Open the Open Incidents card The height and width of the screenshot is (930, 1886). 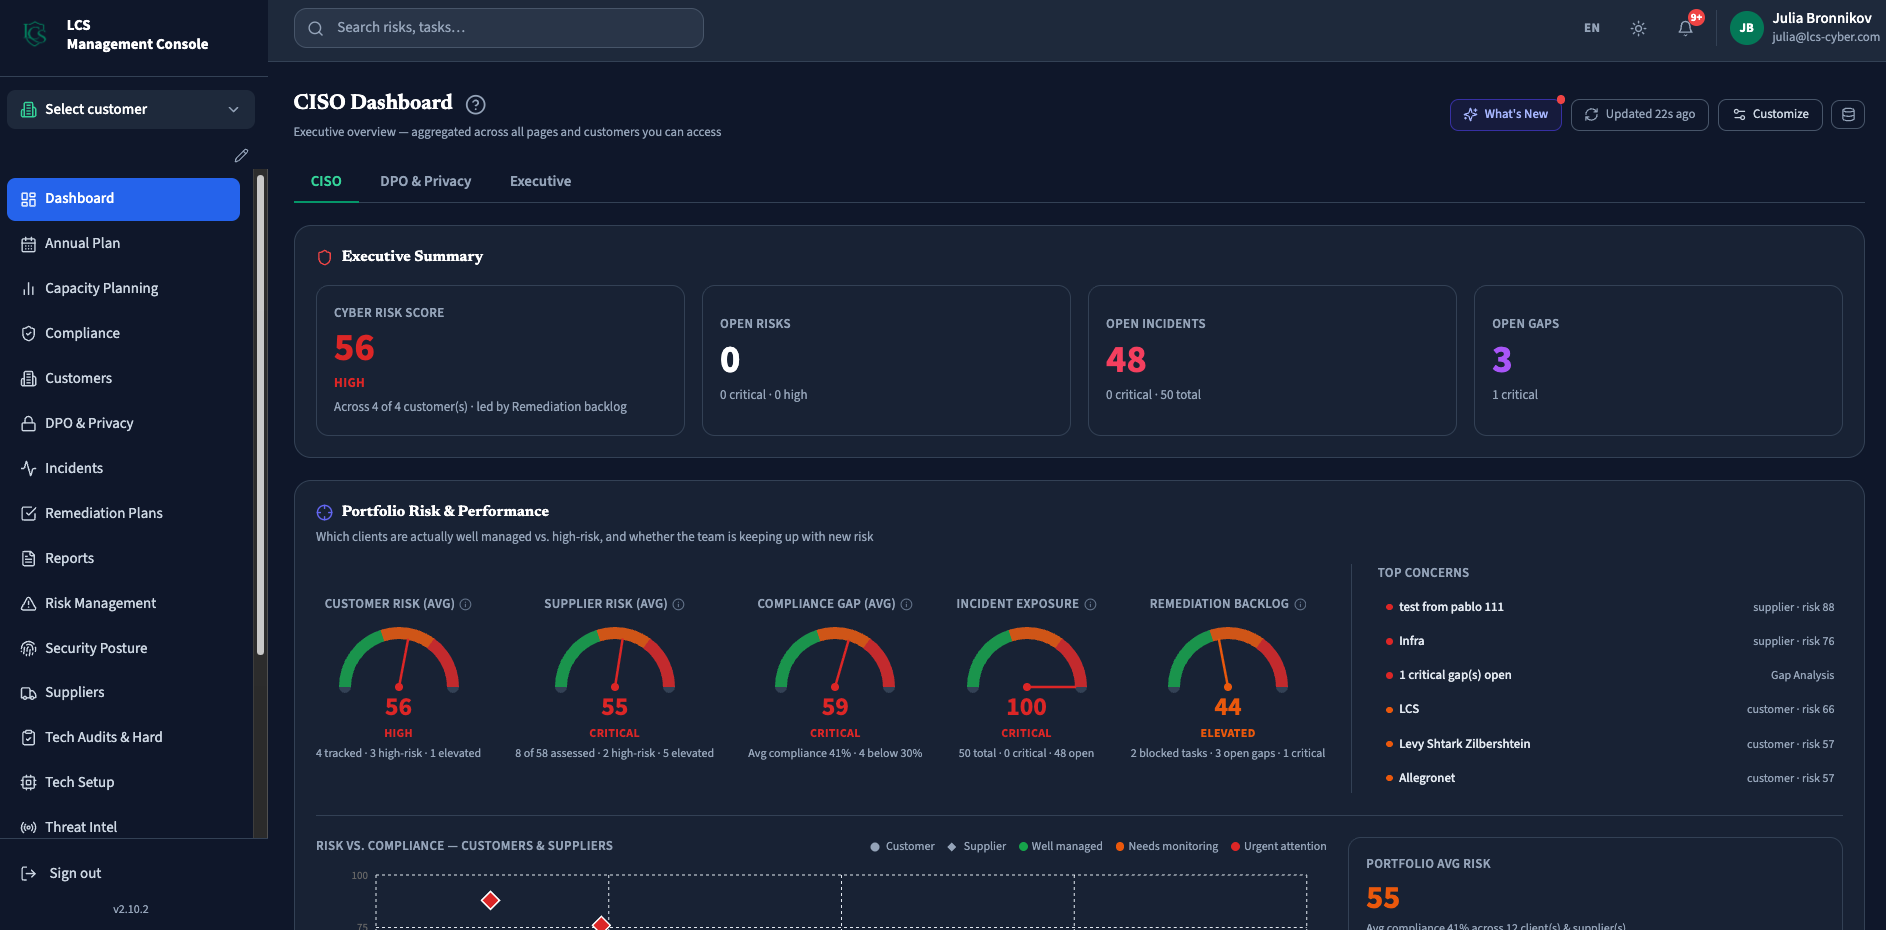(1272, 360)
